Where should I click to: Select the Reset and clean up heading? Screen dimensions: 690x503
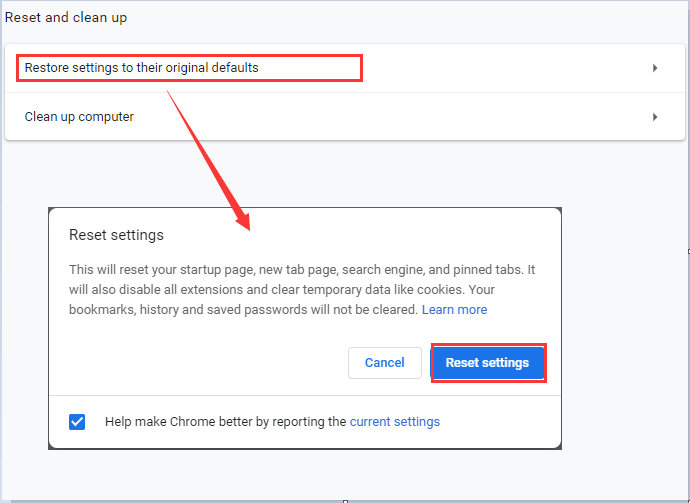pos(66,18)
